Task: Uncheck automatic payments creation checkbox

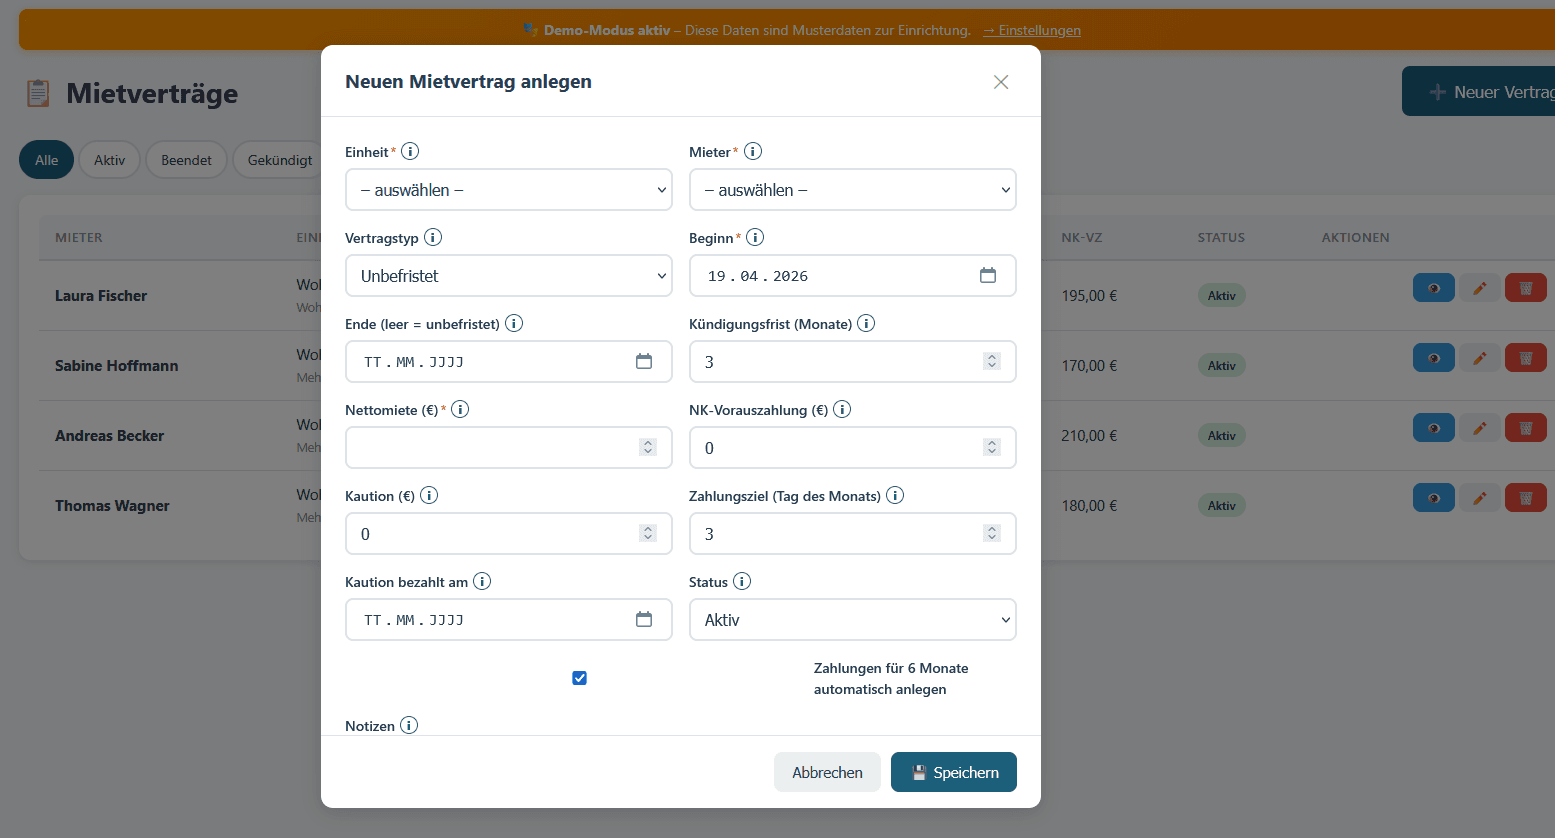Action: pos(579,678)
